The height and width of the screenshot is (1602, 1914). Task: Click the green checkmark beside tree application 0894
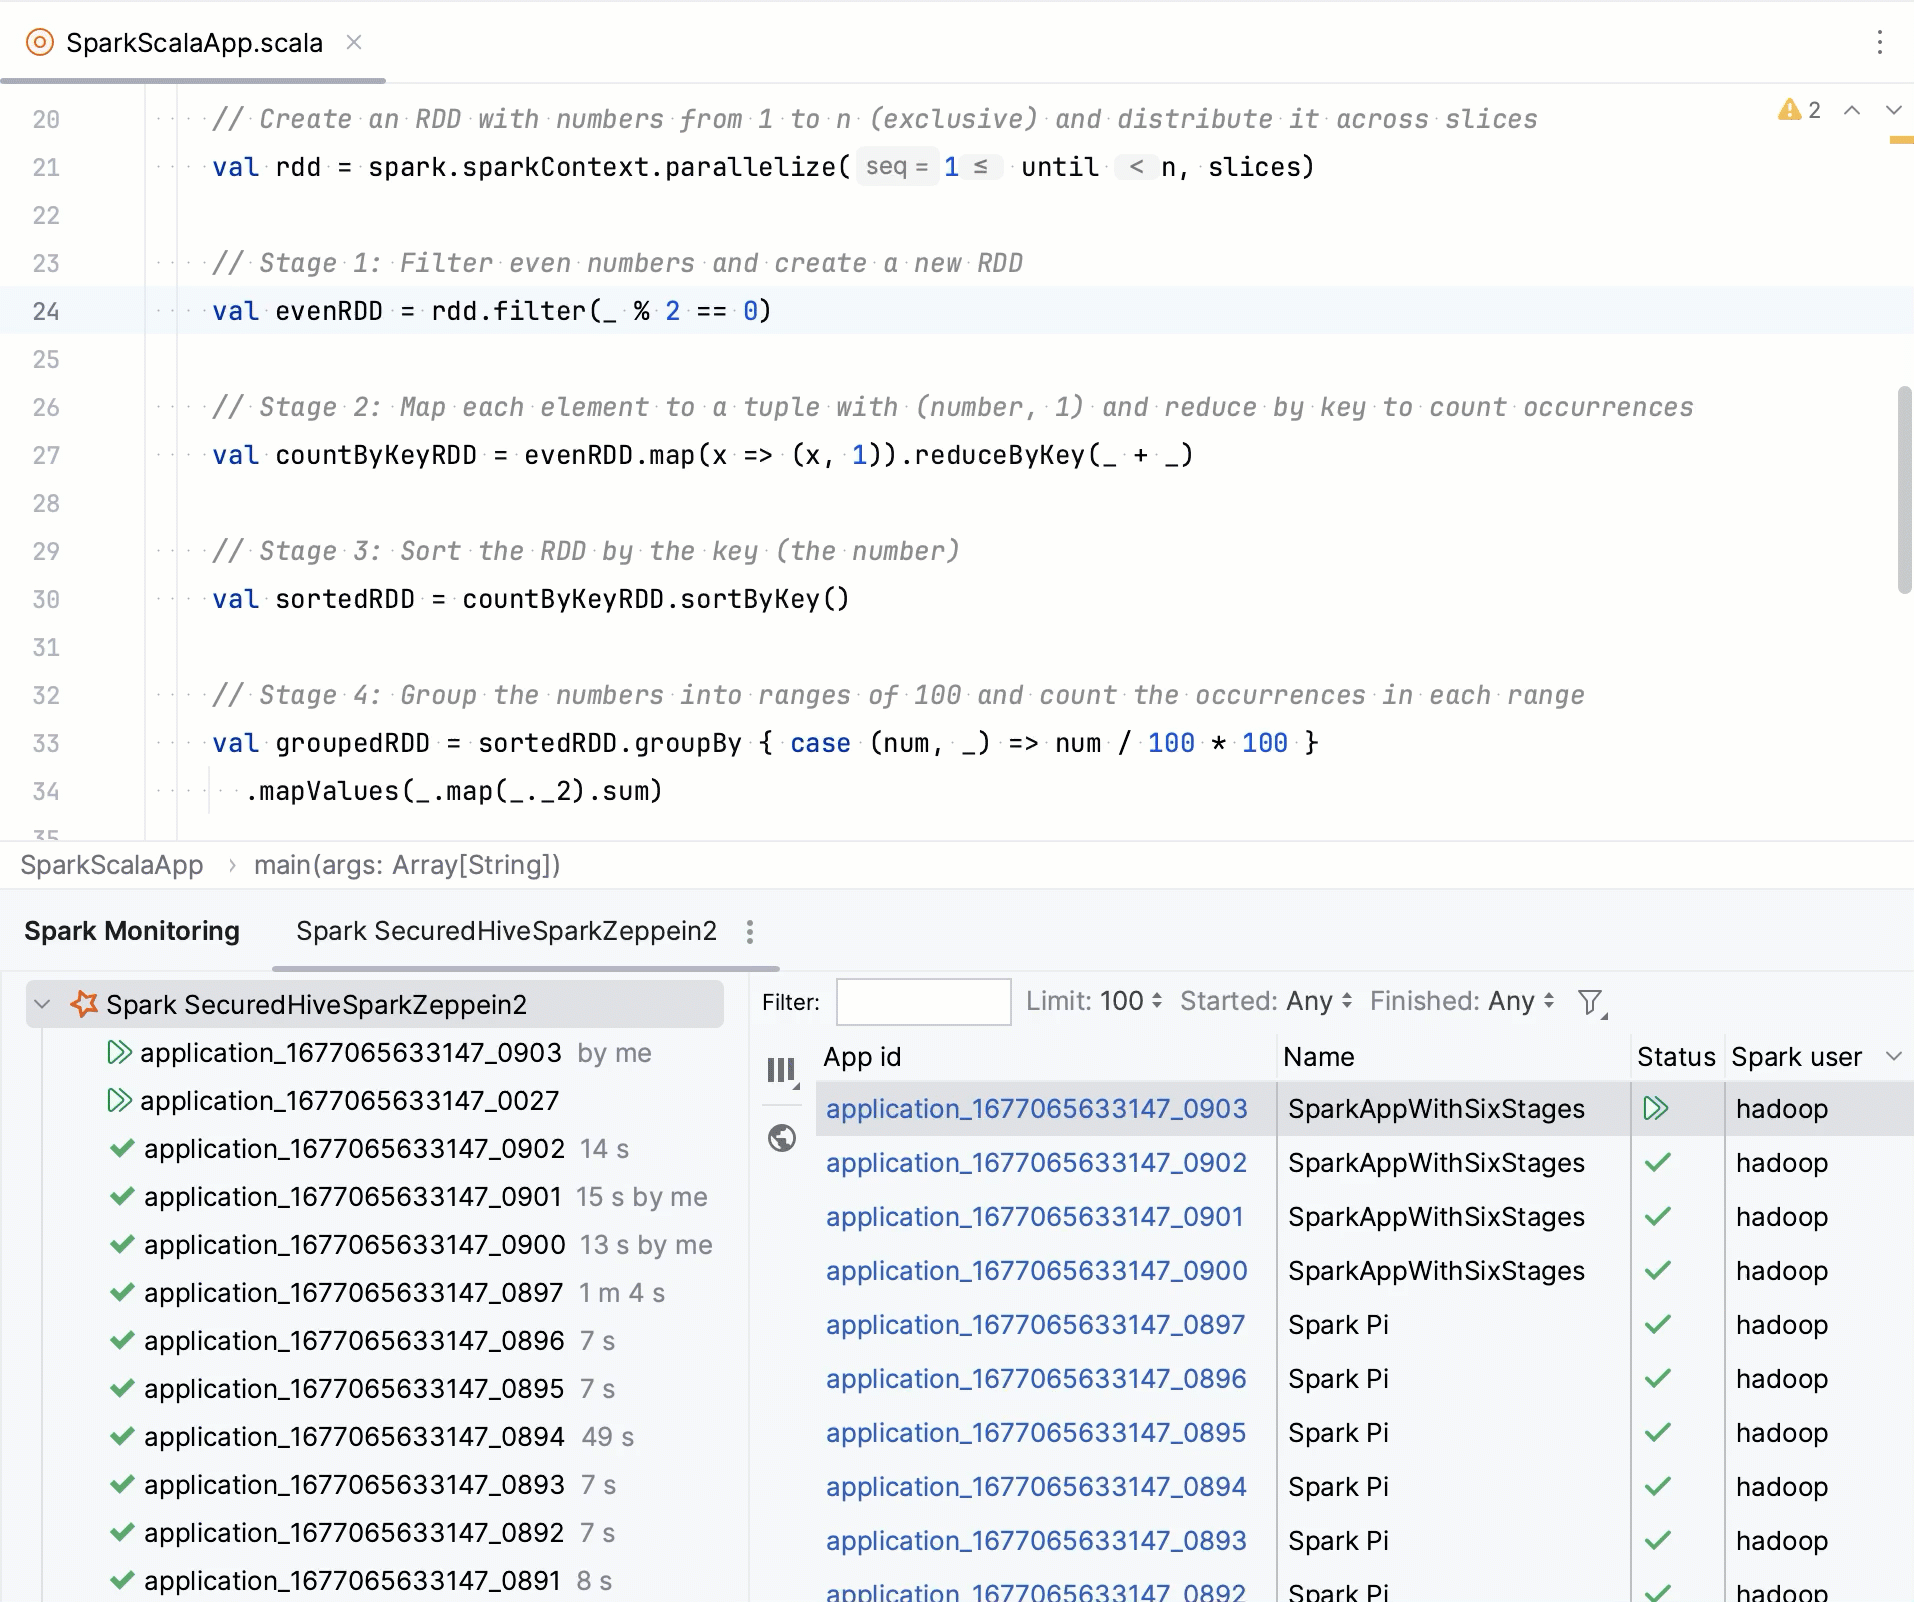click(x=122, y=1436)
